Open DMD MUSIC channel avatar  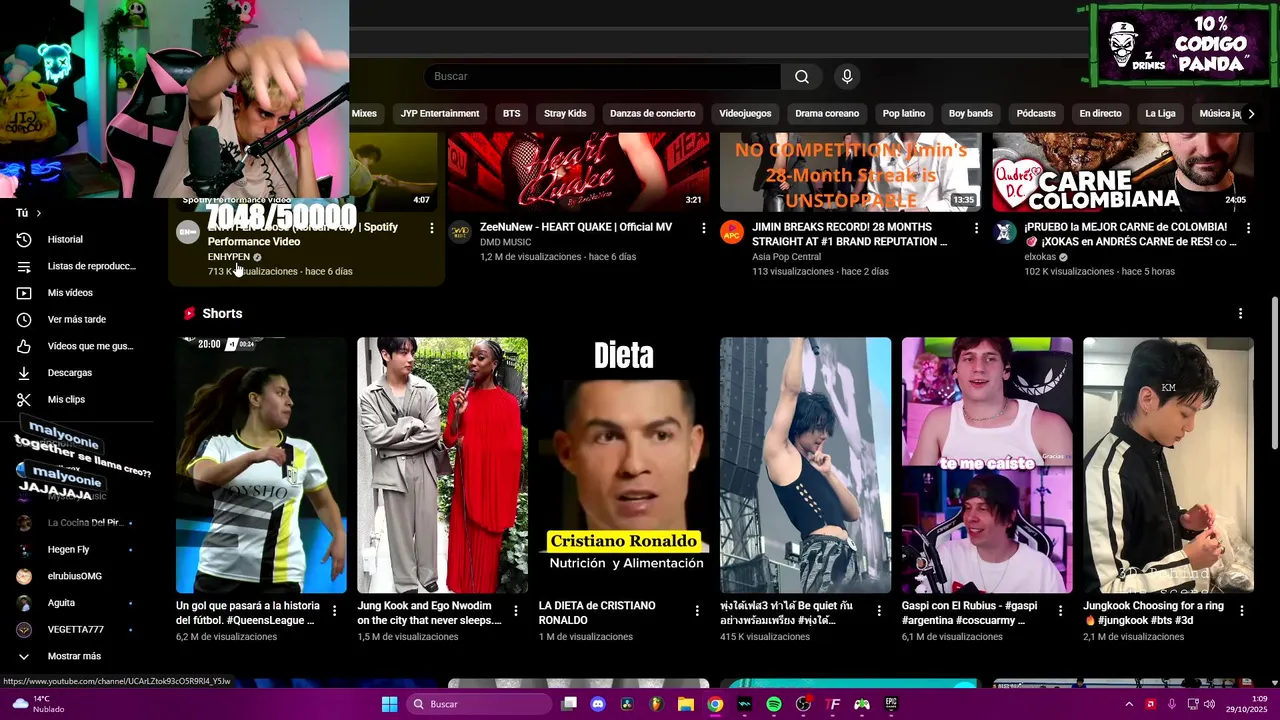click(460, 232)
